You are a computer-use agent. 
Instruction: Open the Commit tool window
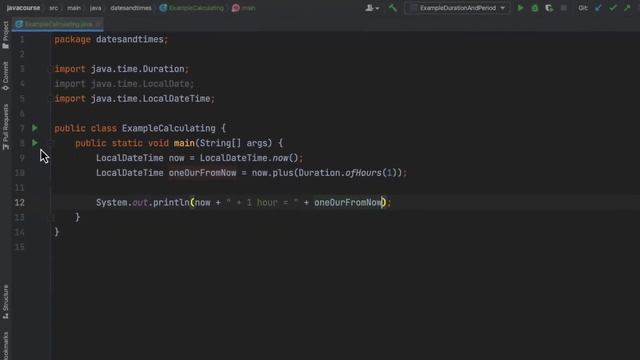(5, 76)
